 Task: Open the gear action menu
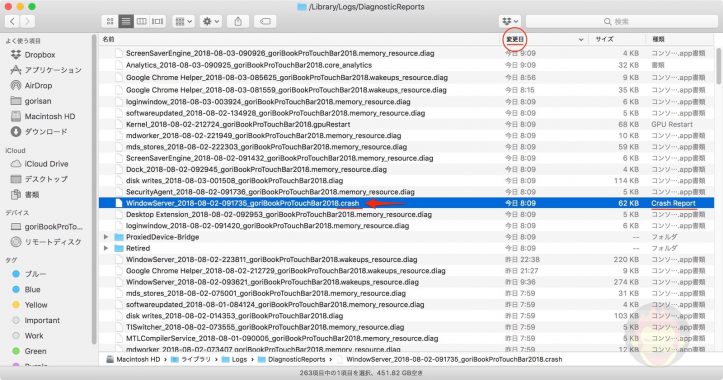211,21
